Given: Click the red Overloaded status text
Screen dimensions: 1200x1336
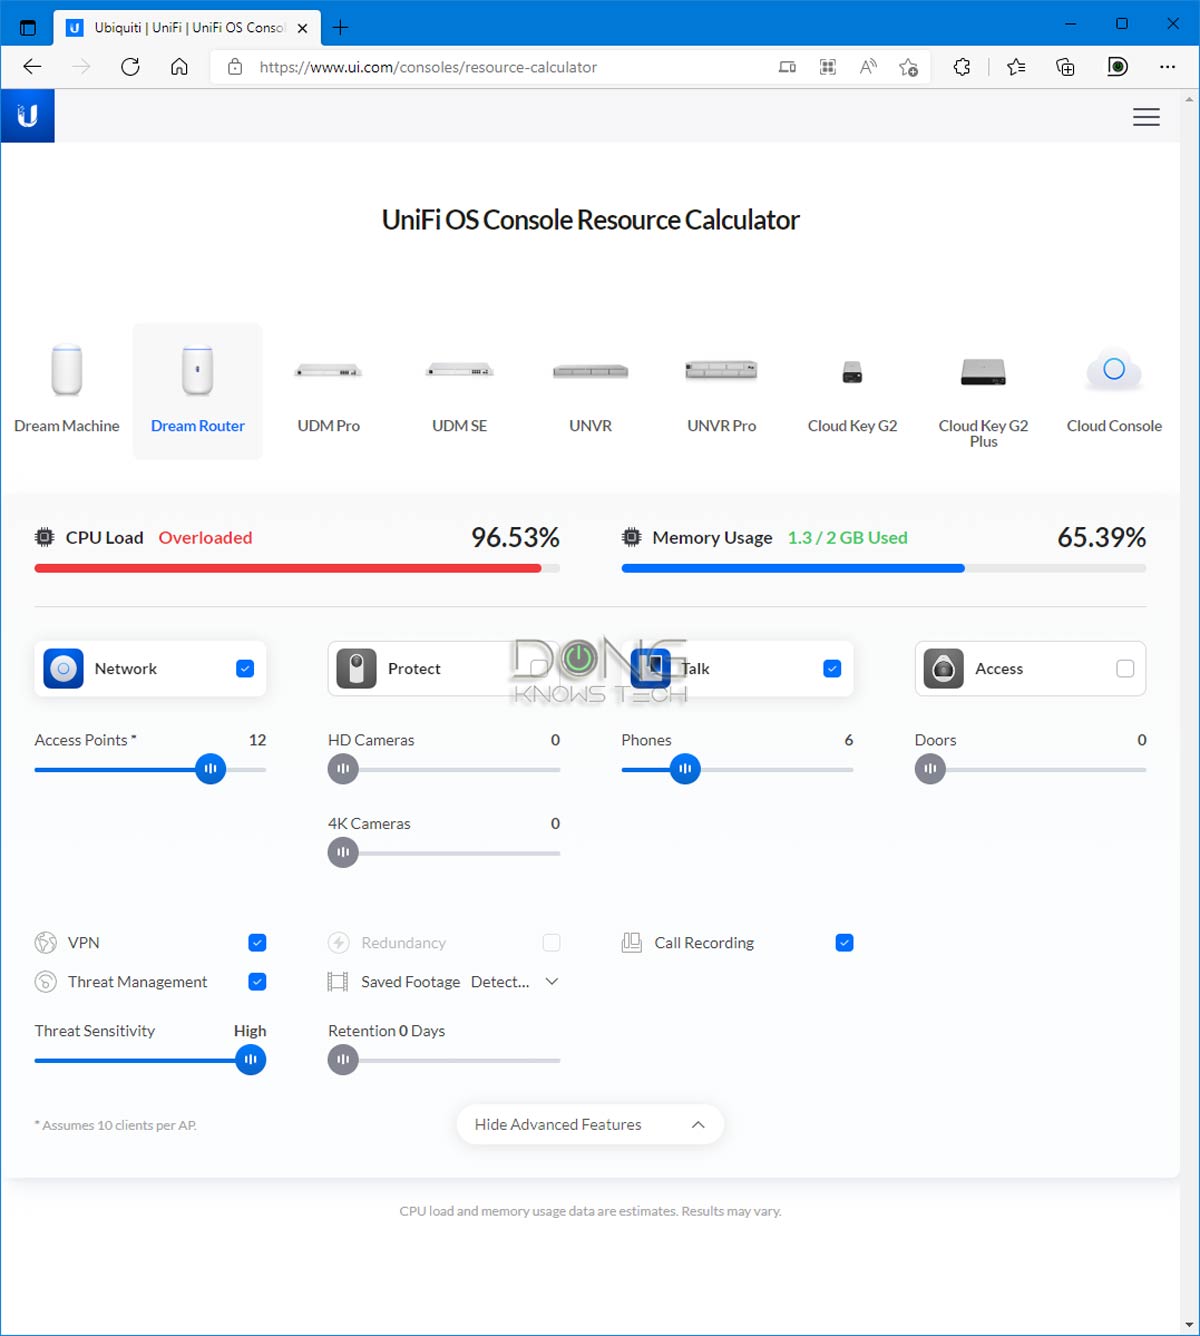Looking at the screenshot, I should point(205,537).
